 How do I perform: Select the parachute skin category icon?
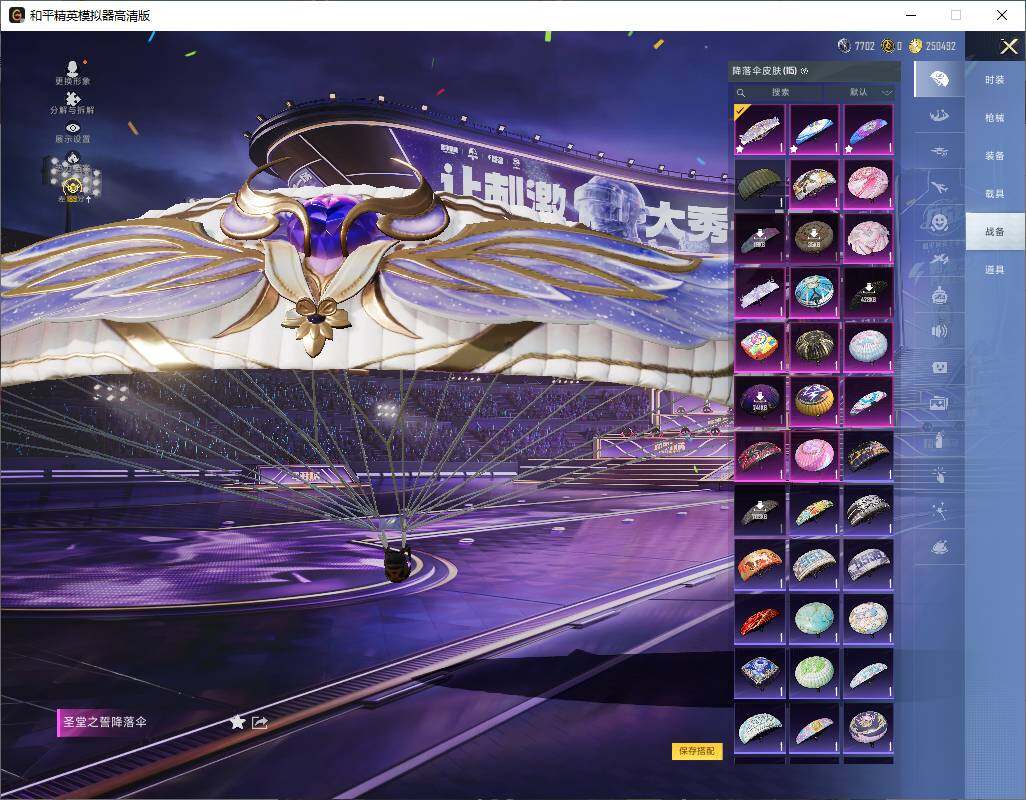[939, 79]
